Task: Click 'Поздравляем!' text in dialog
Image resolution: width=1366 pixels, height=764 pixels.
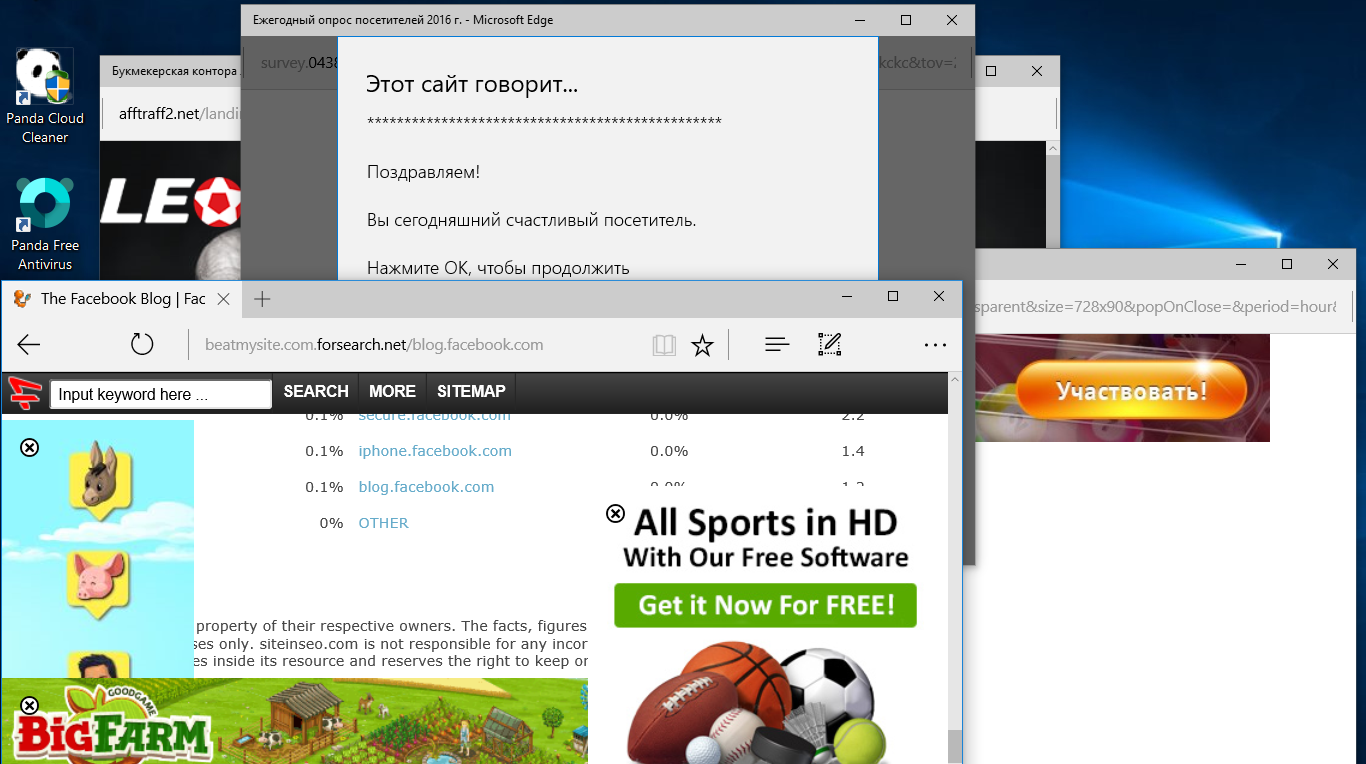Action: point(423,172)
